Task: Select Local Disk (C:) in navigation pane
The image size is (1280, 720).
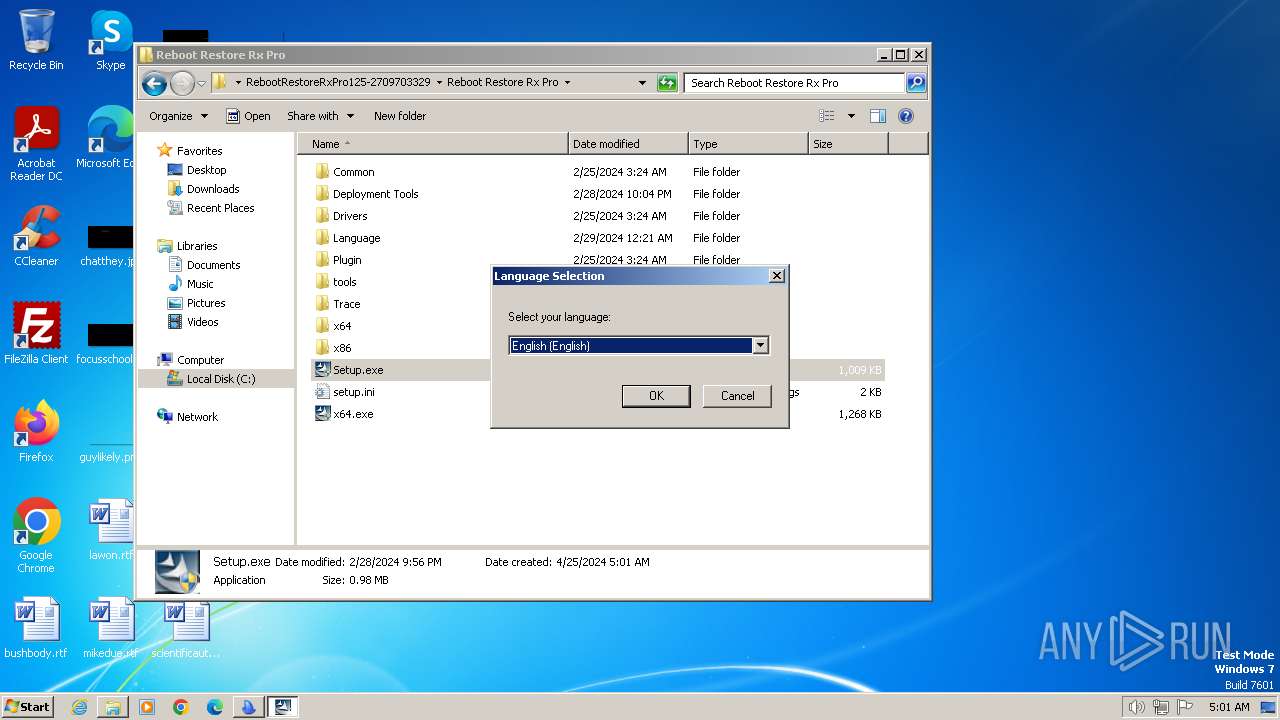Action: [211, 379]
